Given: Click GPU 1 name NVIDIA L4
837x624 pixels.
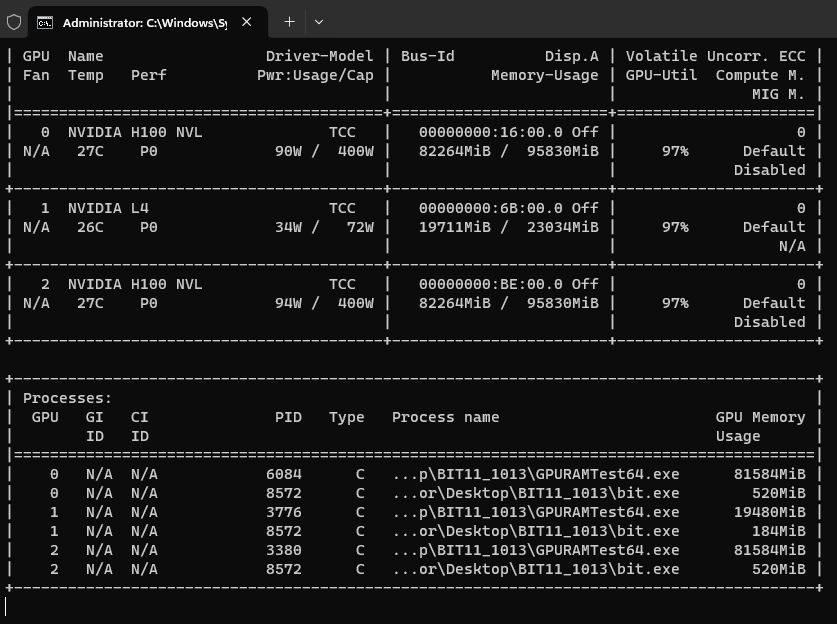Looking at the screenshot, I should 108,208.
